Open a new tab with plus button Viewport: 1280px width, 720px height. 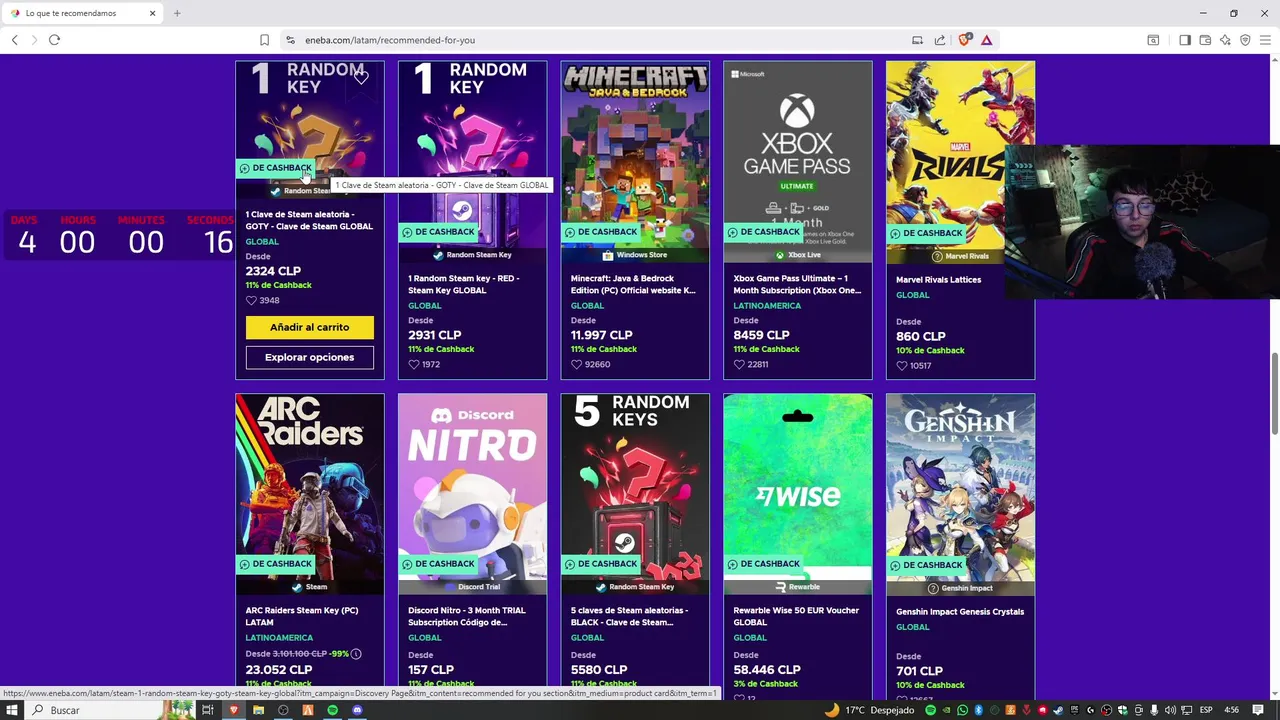pyautogui.click(x=177, y=13)
